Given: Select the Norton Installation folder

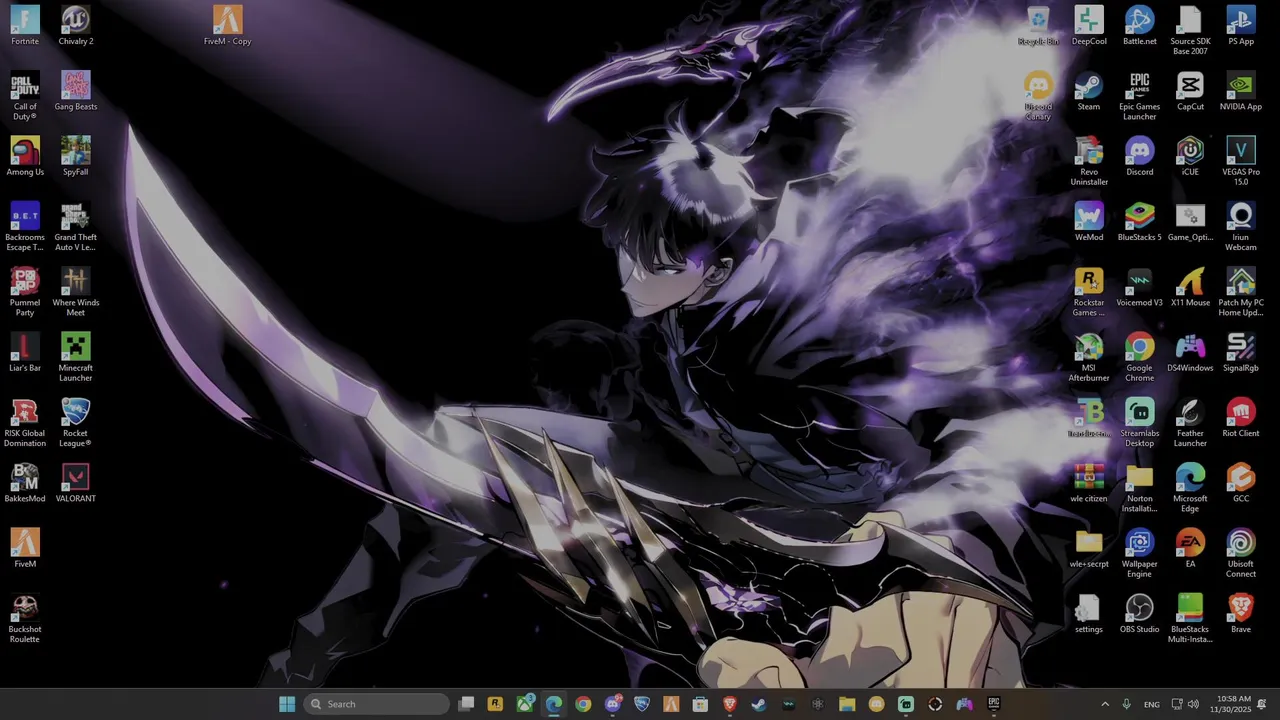Looking at the screenshot, I should (x=1140, y=488).
